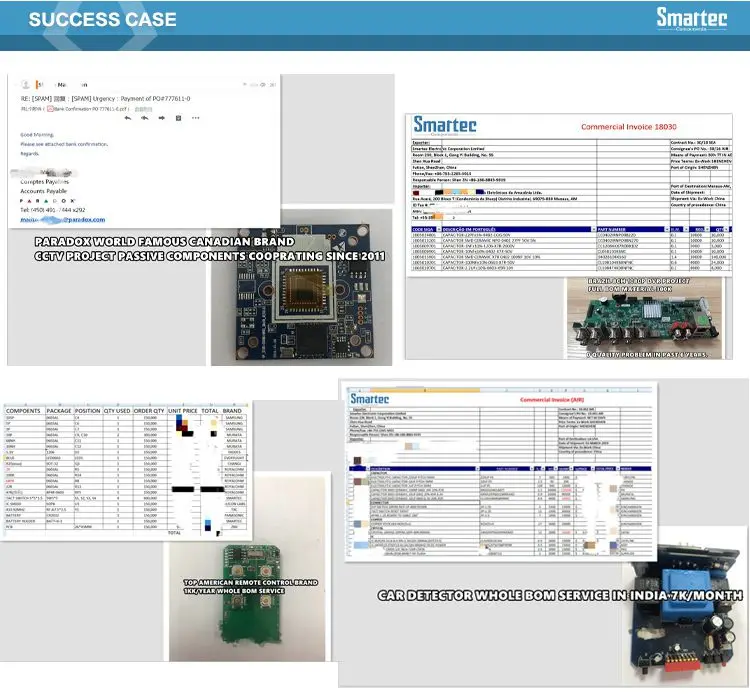Open the Bank Confirmation PDF attachment

89,107
